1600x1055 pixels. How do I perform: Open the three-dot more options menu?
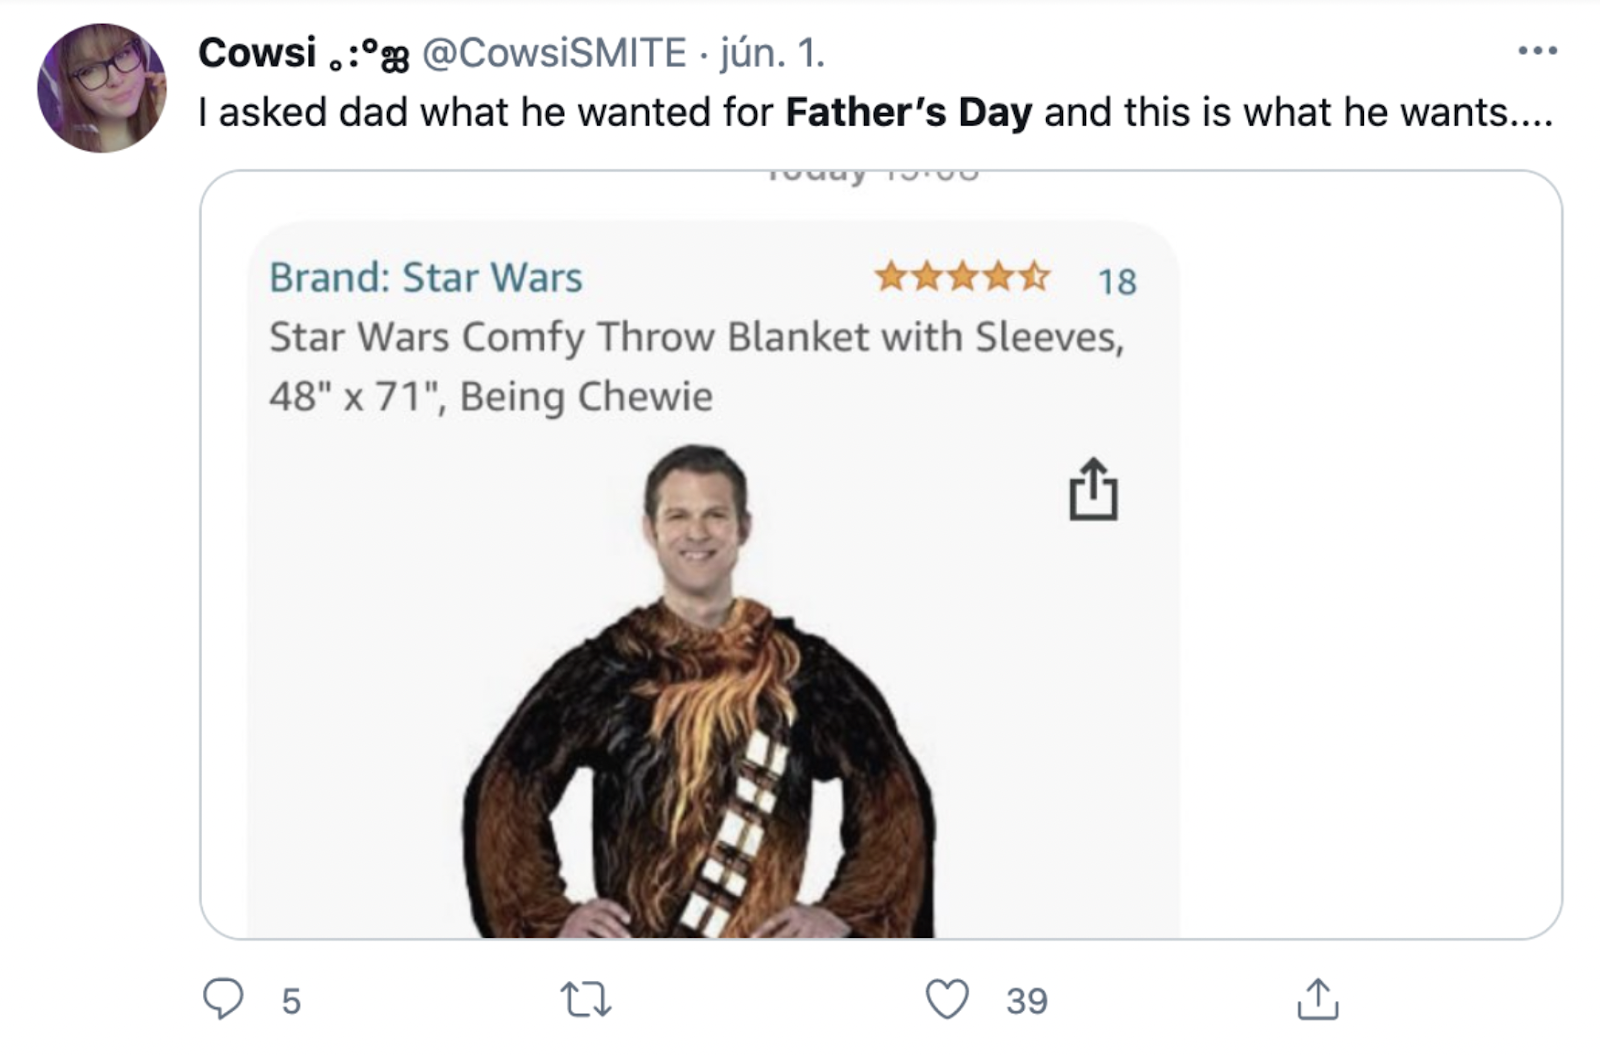1537,50
